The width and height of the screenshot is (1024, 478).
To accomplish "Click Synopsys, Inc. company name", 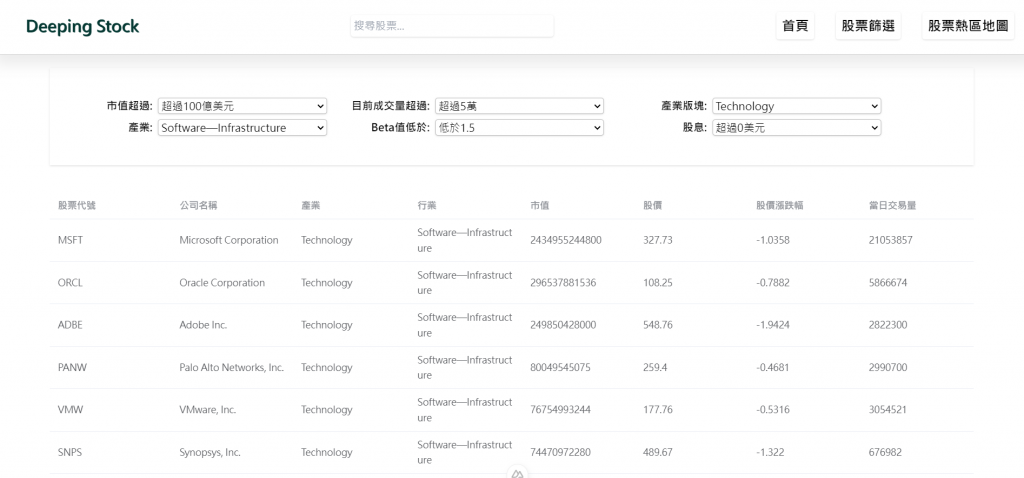I will (210, 453).
